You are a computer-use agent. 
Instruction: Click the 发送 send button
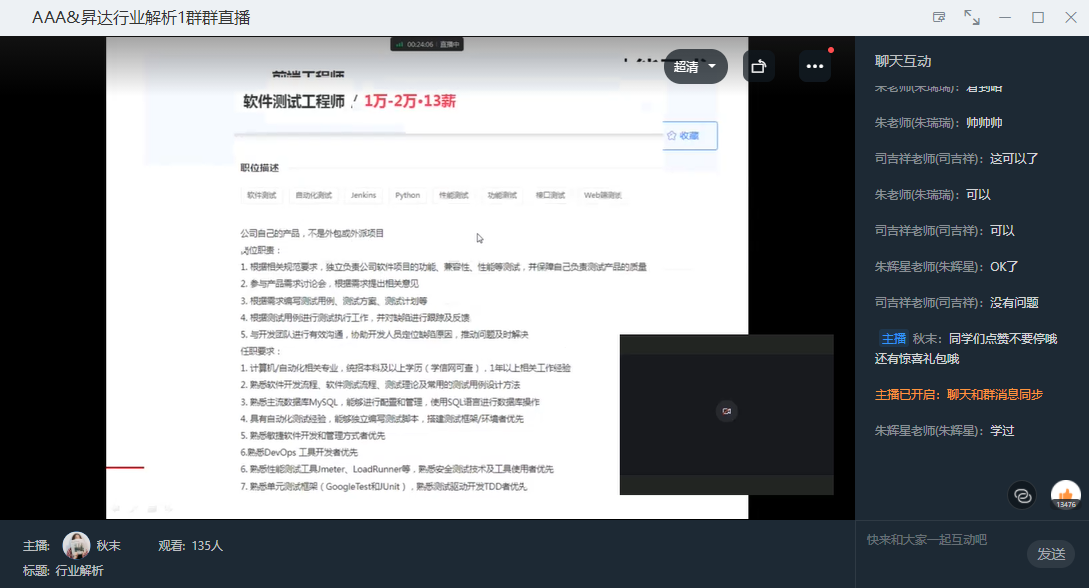pos(1050,554)
